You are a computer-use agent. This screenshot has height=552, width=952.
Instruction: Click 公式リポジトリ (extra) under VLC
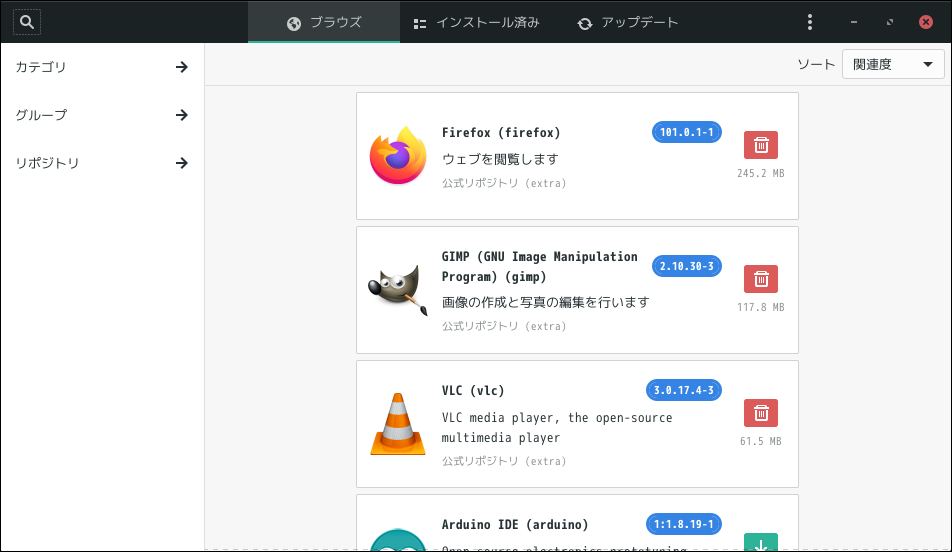(504, 462)
